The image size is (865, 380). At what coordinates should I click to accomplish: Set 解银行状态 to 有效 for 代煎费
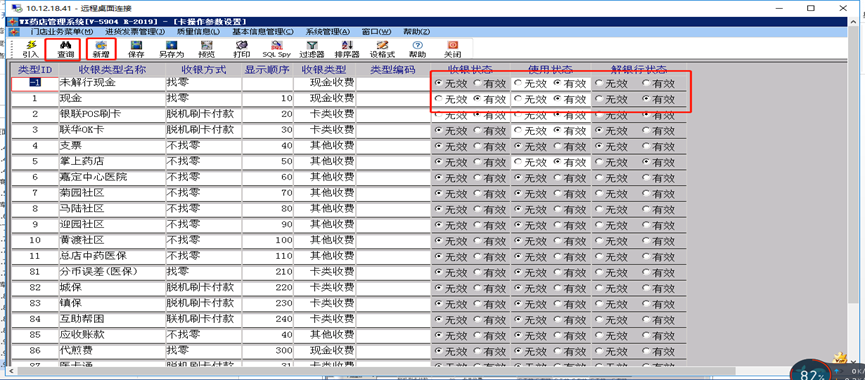click(x=647, y=351)
